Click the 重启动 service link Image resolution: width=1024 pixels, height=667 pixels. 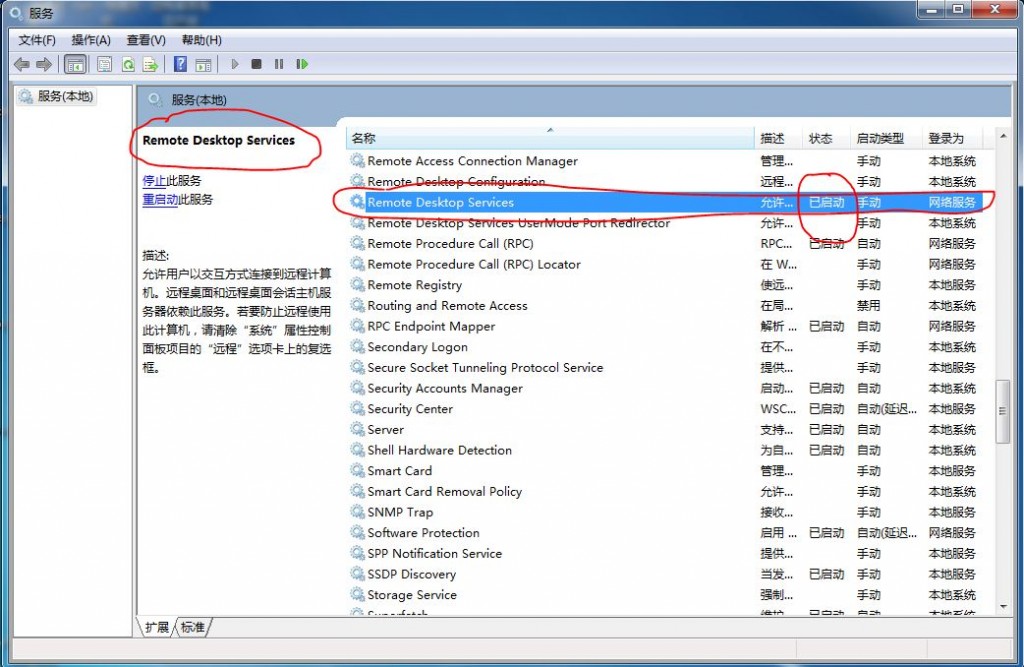(x=160, y=199)
